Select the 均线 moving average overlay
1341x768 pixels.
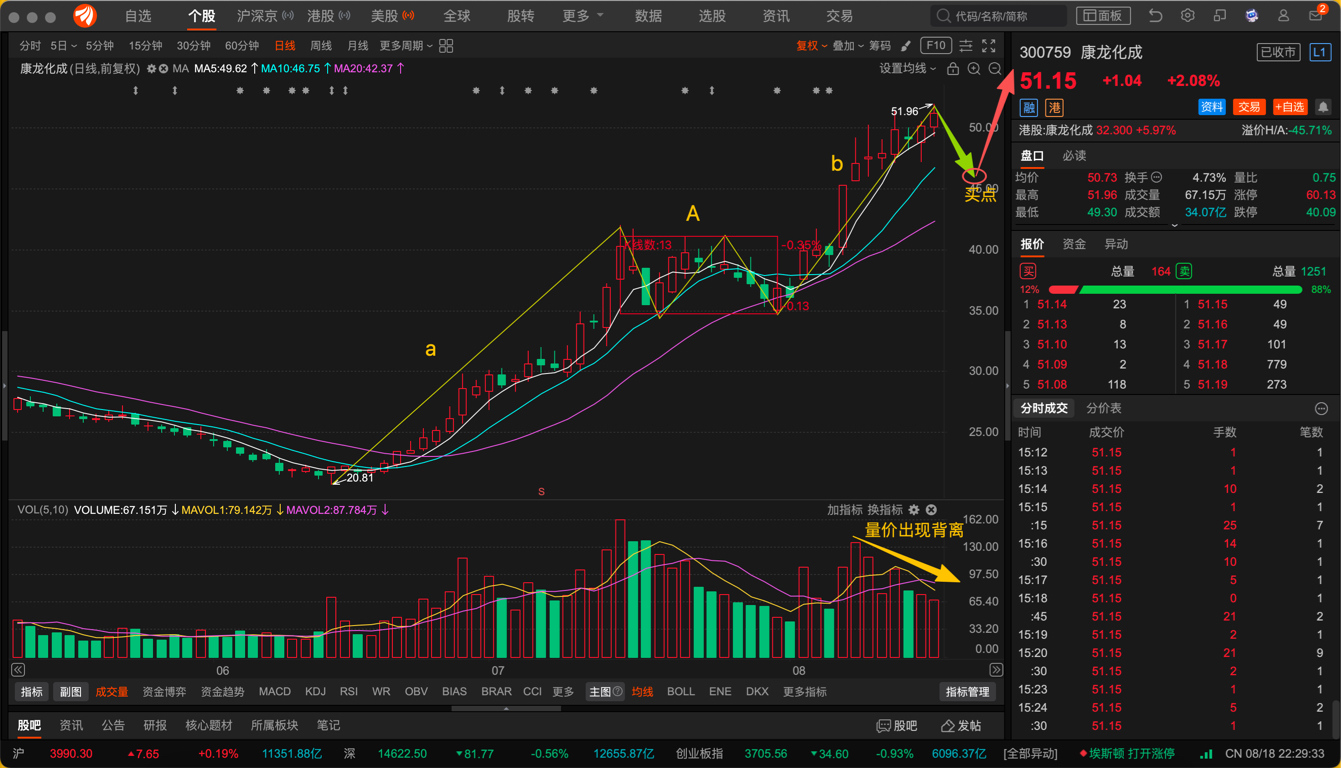coord(642,692)
